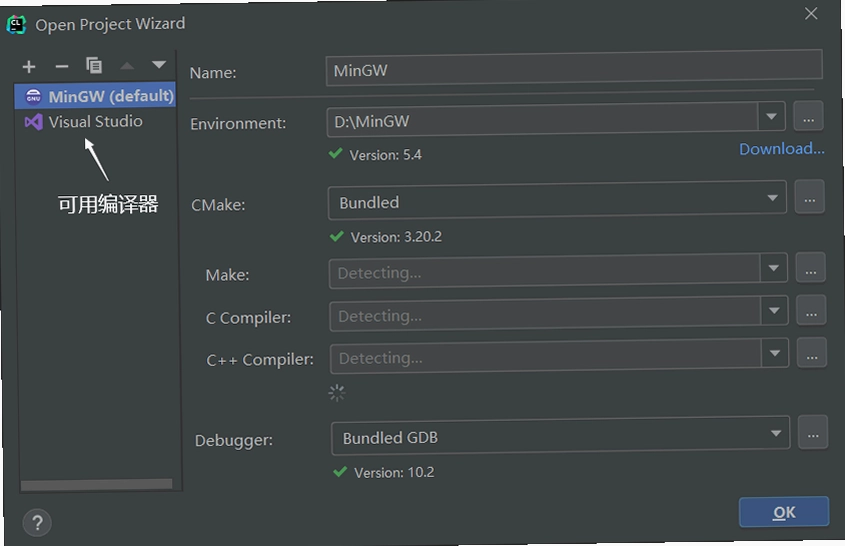Copy the selected toolchain
This screenshot has width=845, height=546.
94,65
